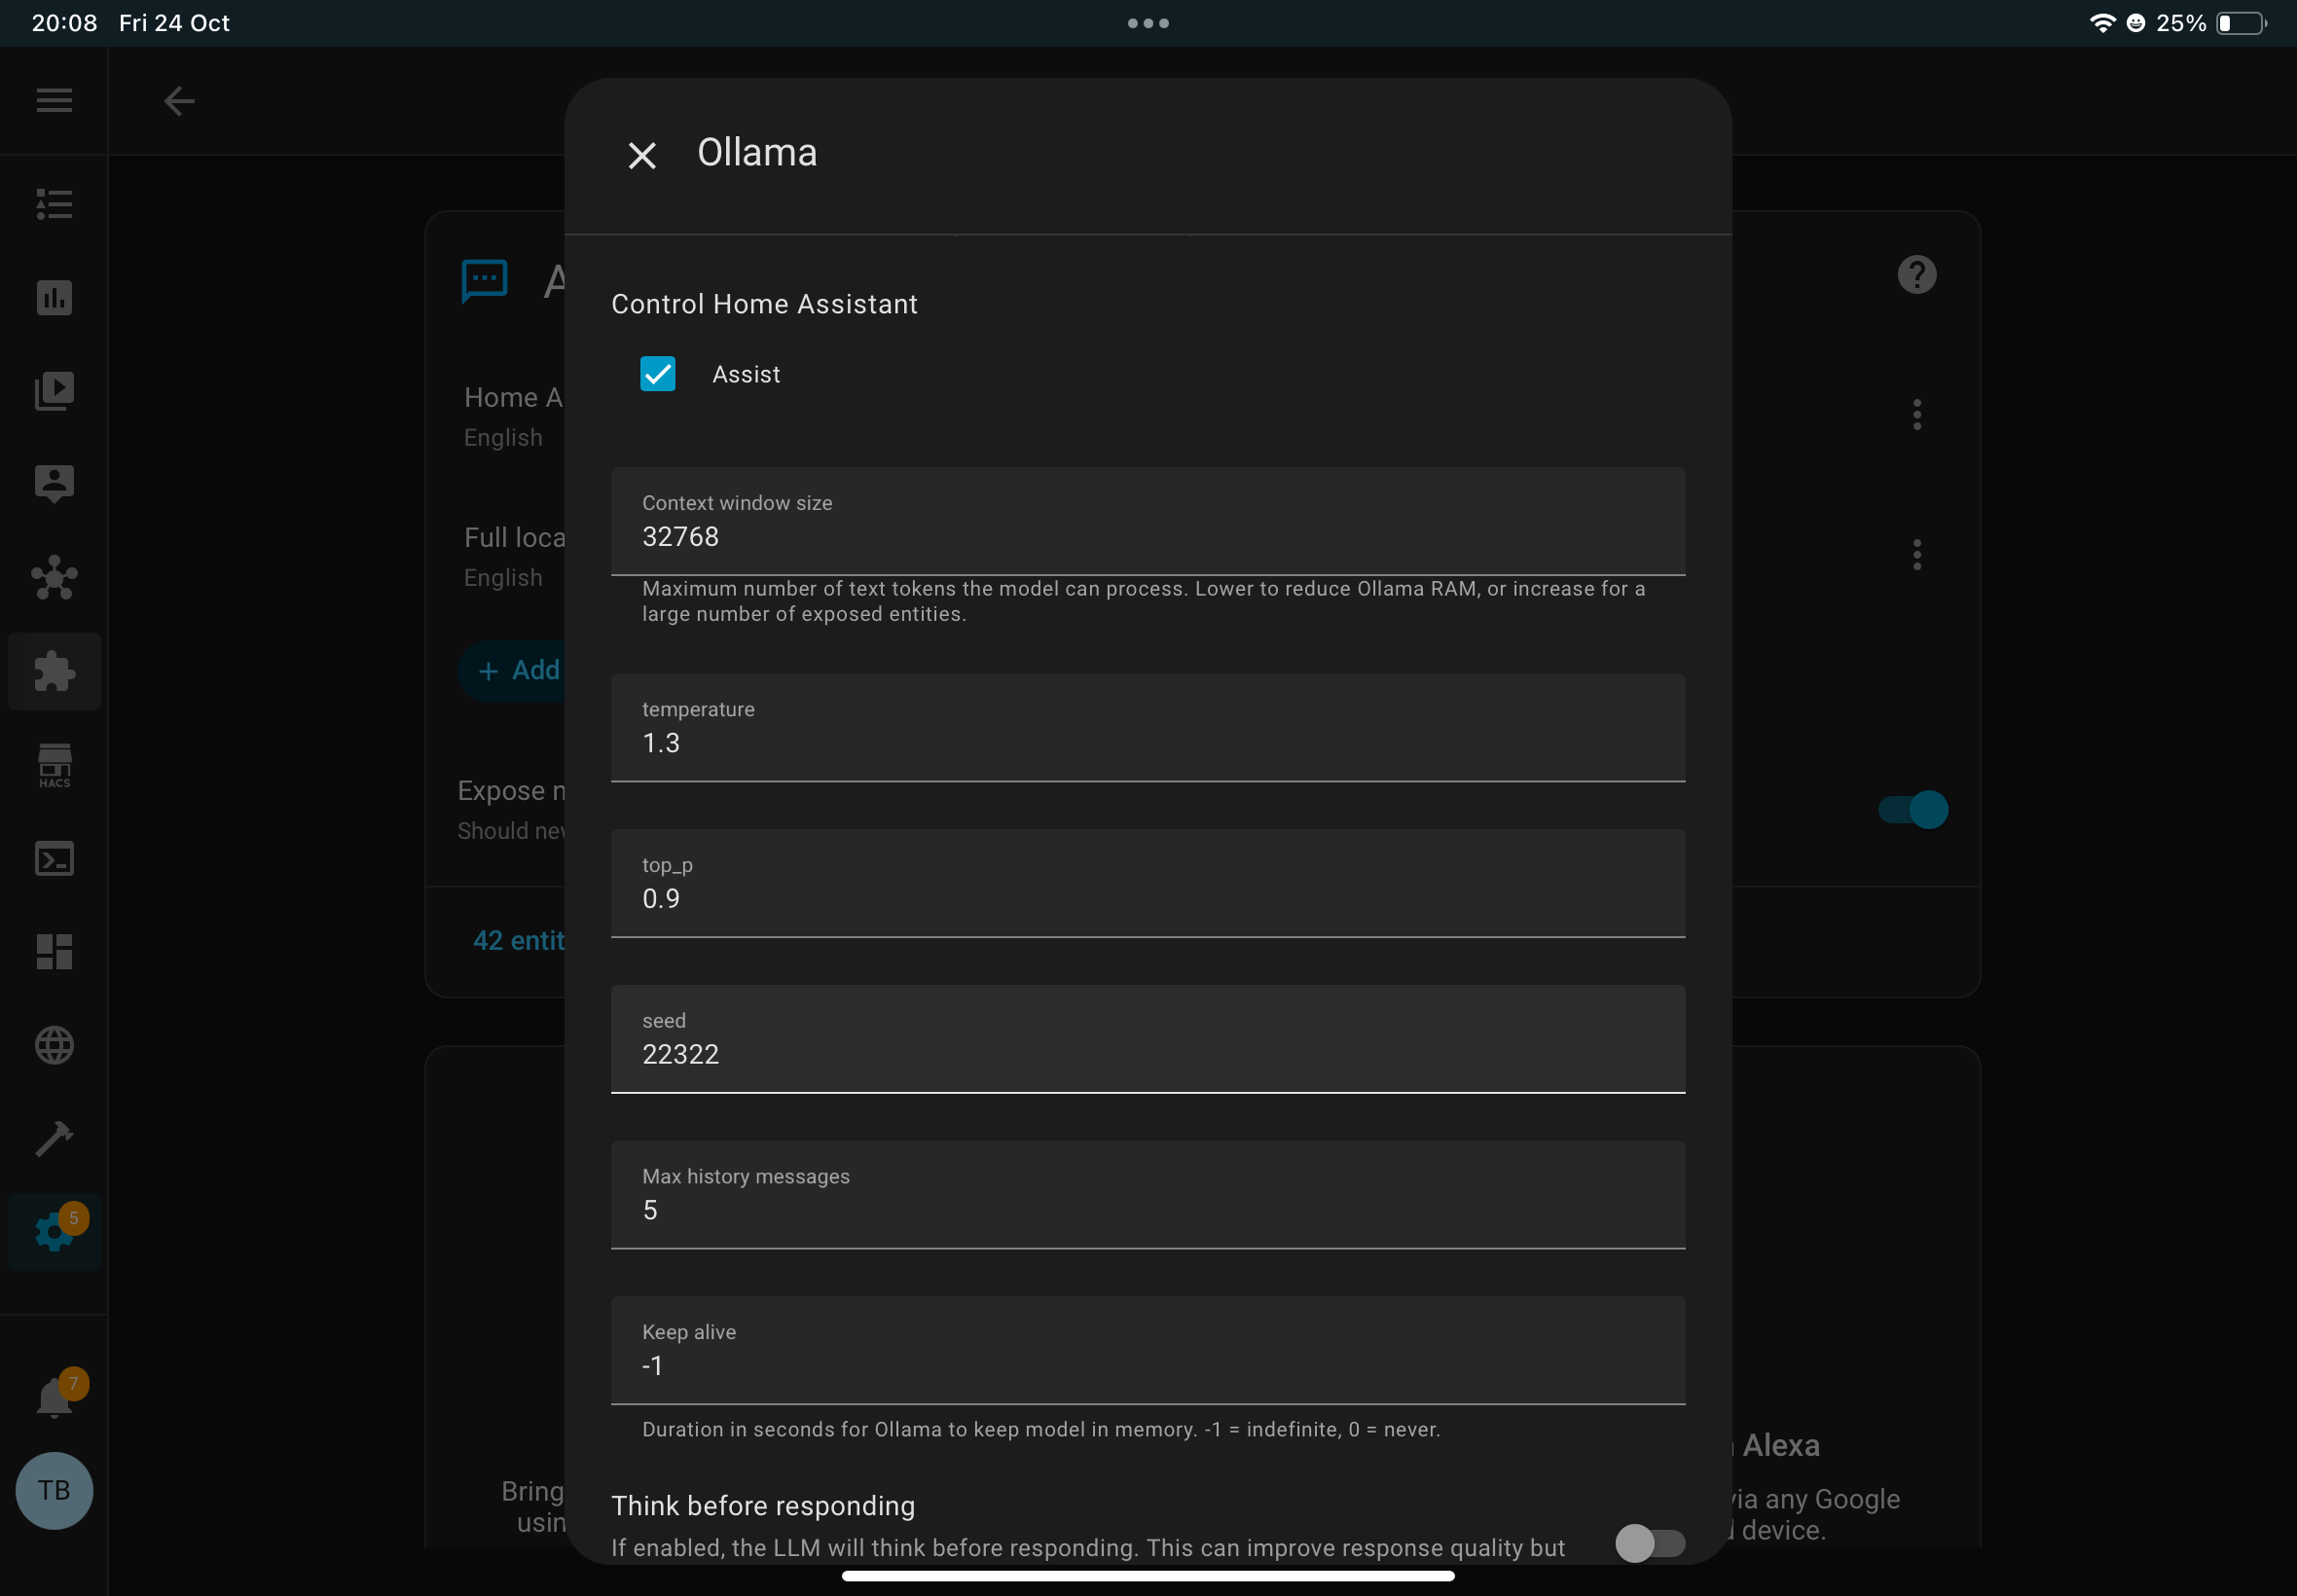This screenshot has width=2297, height=1596.
Task: Enable Think before responding toggle
Action: [1649, 1543]
